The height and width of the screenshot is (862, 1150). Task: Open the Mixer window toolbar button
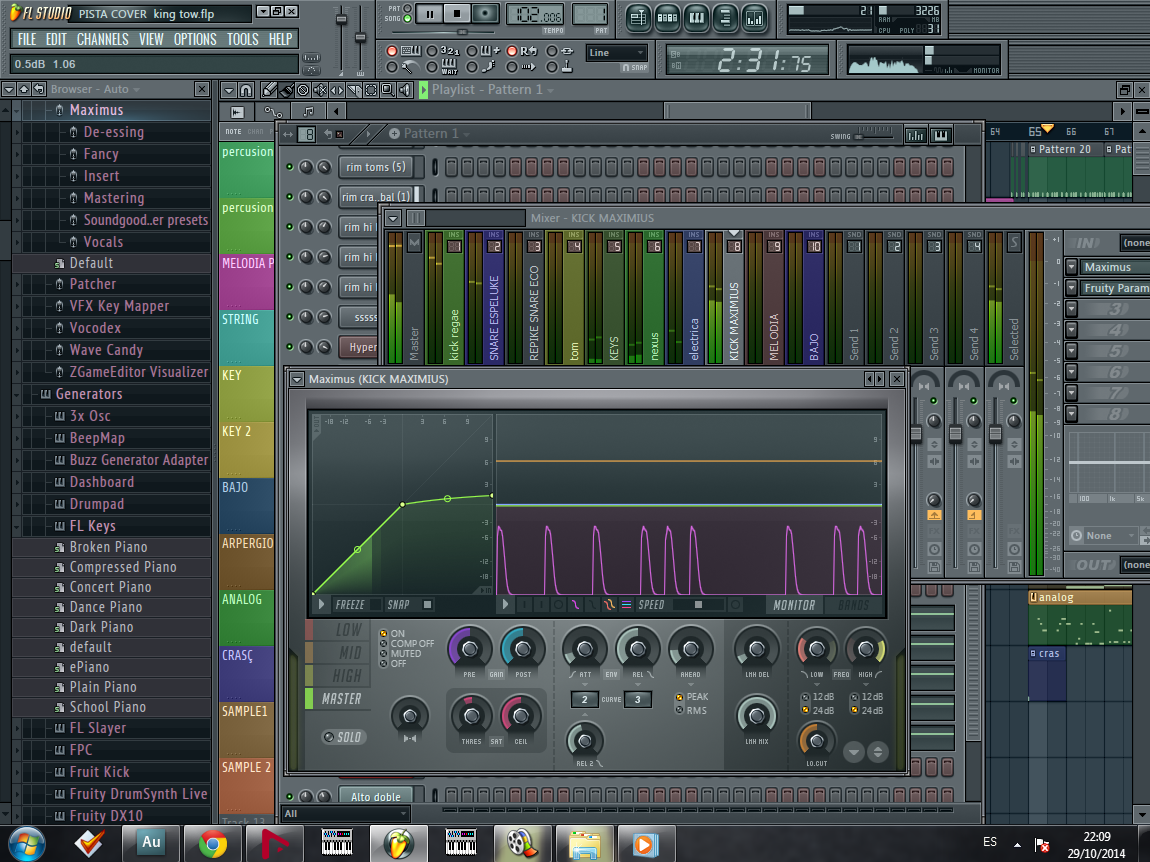coord(755,19)
